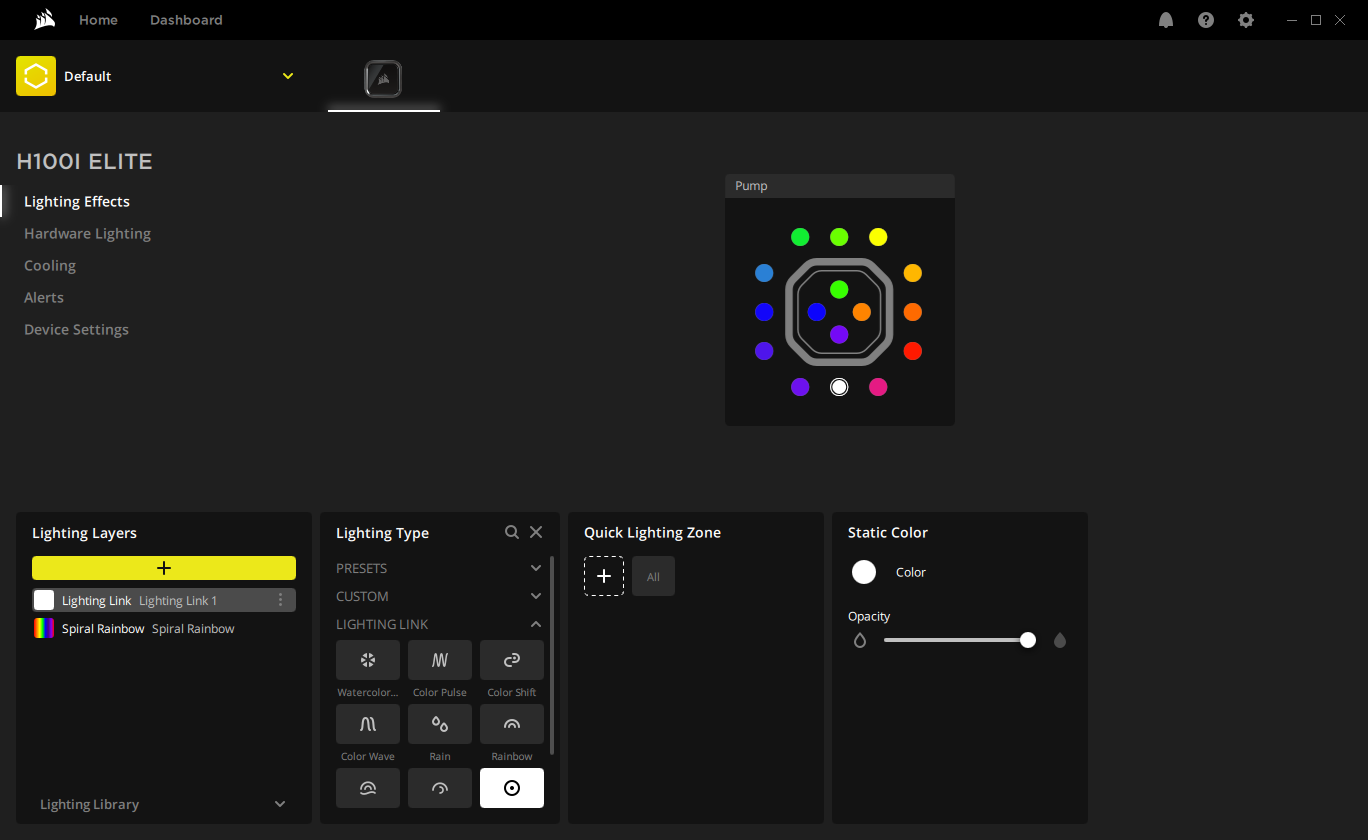The image size is (1368, 840).
Task: Open the help question mark icon
Action: tap(1206, 20)
